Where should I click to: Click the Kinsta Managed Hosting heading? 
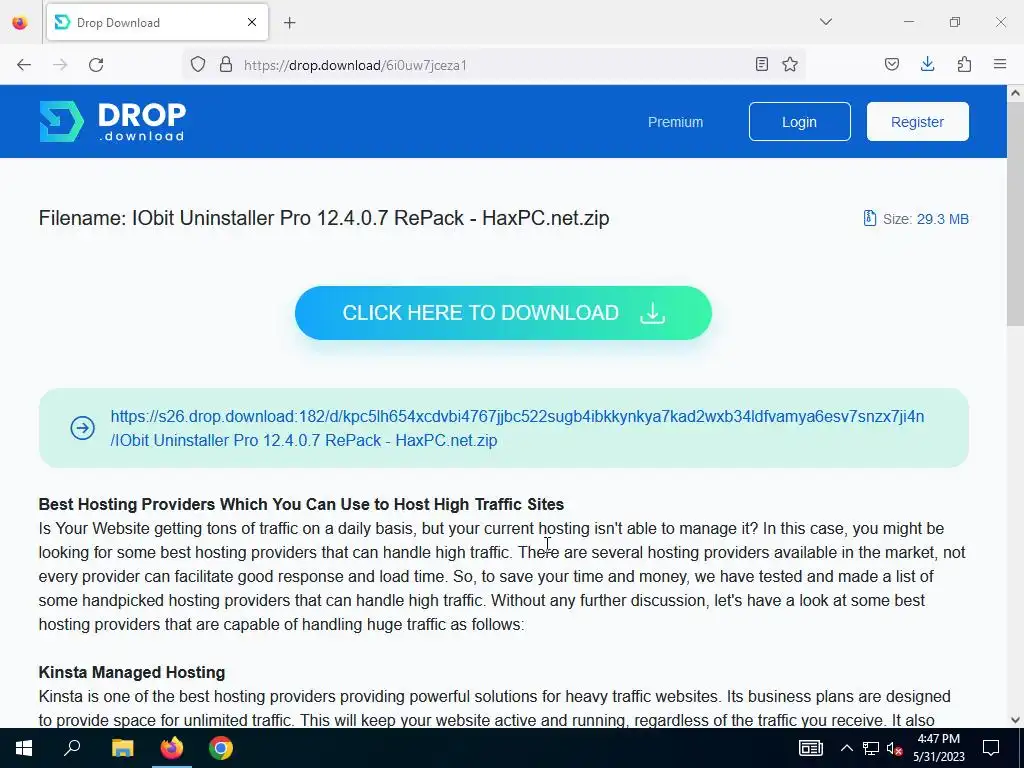click(132, 672)
